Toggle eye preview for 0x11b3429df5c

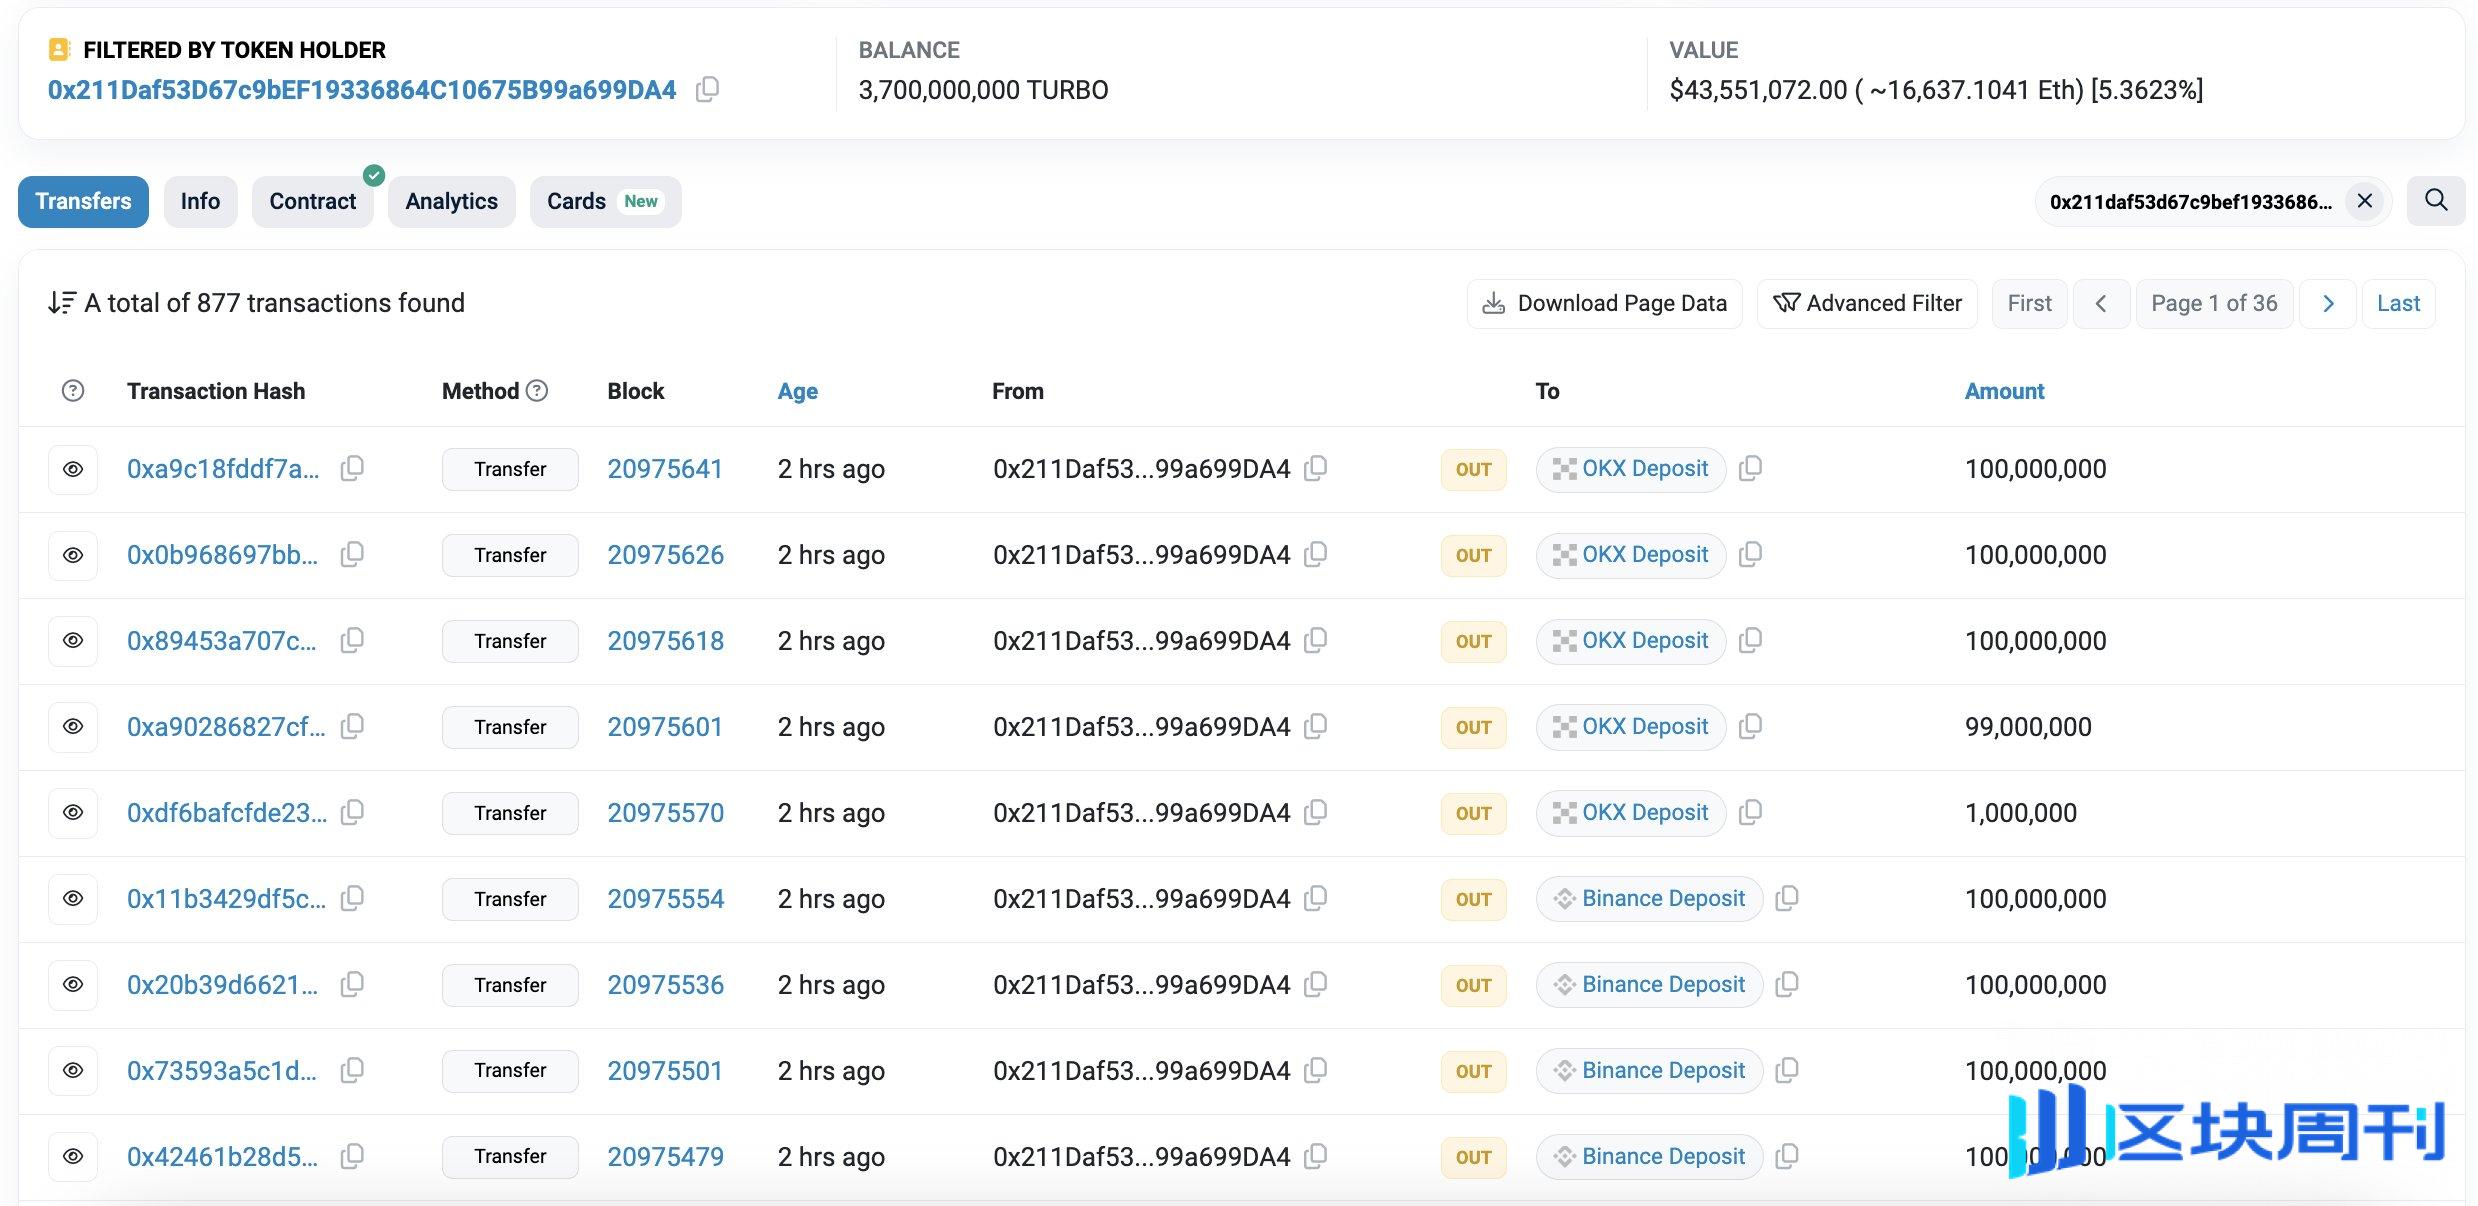point(73,899)
